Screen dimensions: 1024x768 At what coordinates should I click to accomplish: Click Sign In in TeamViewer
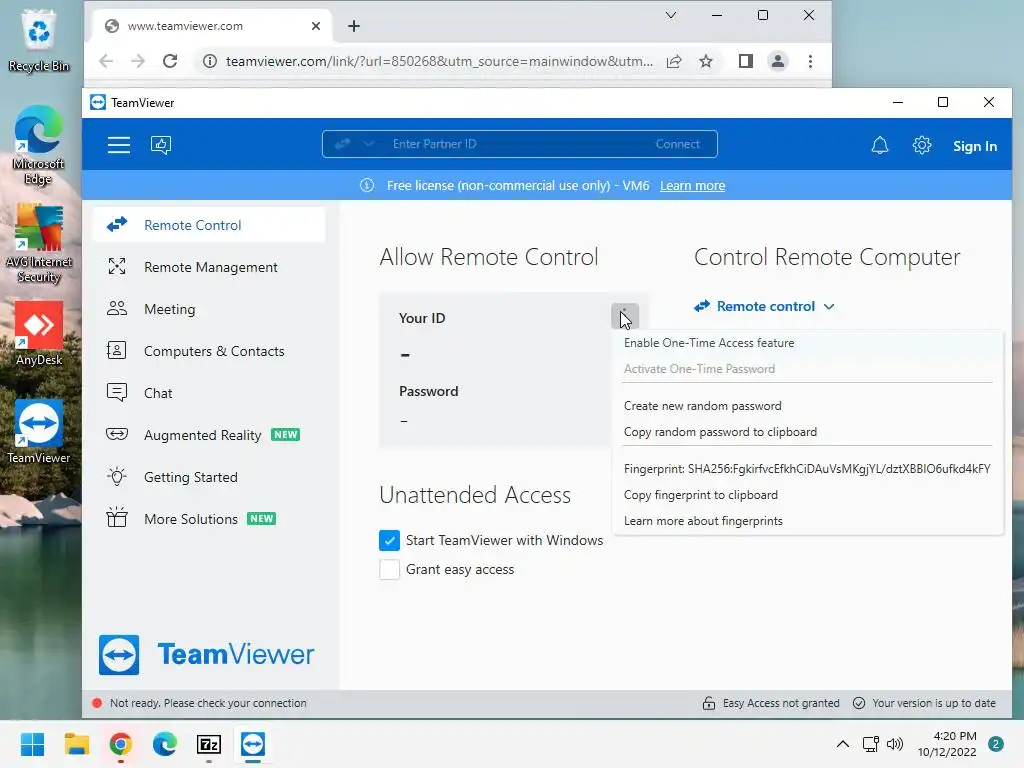[x=974, y=146]
